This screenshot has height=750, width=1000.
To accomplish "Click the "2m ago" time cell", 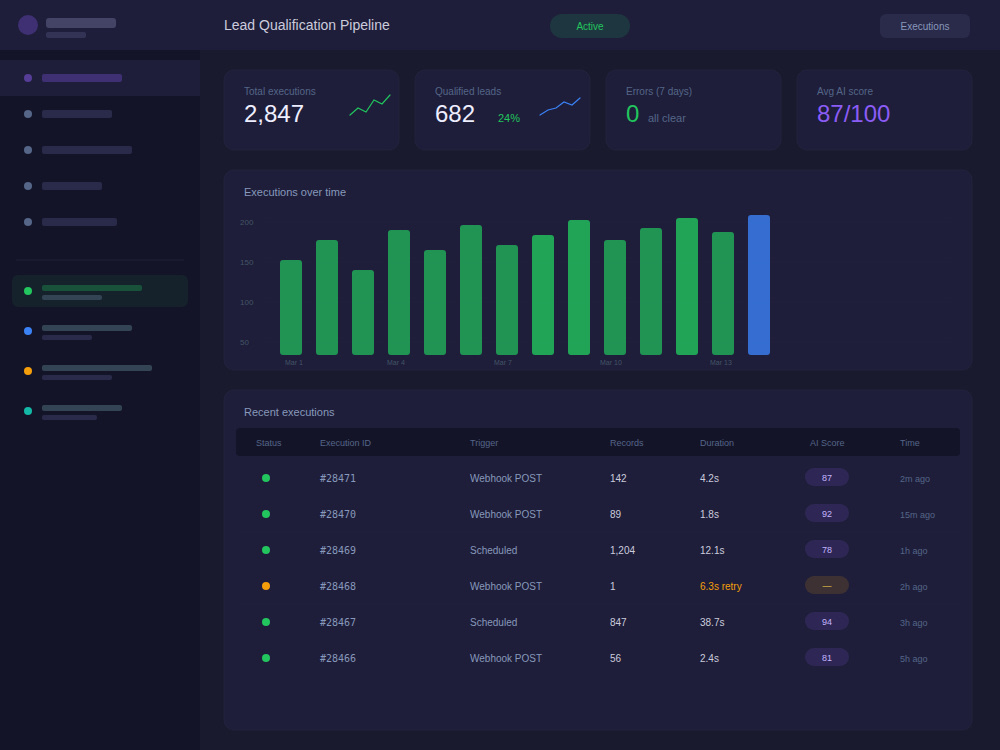I will click(915, 479).
